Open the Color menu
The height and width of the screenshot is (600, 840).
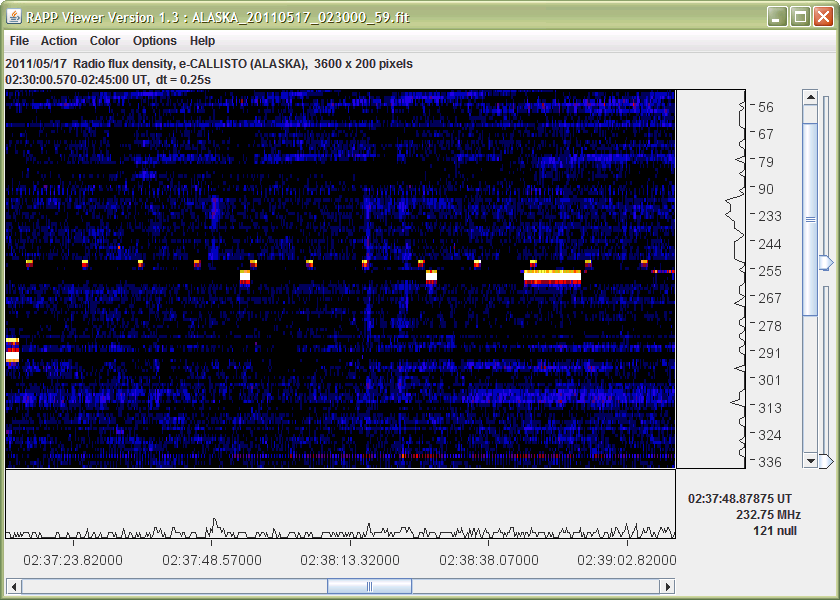tap(105, 41)
